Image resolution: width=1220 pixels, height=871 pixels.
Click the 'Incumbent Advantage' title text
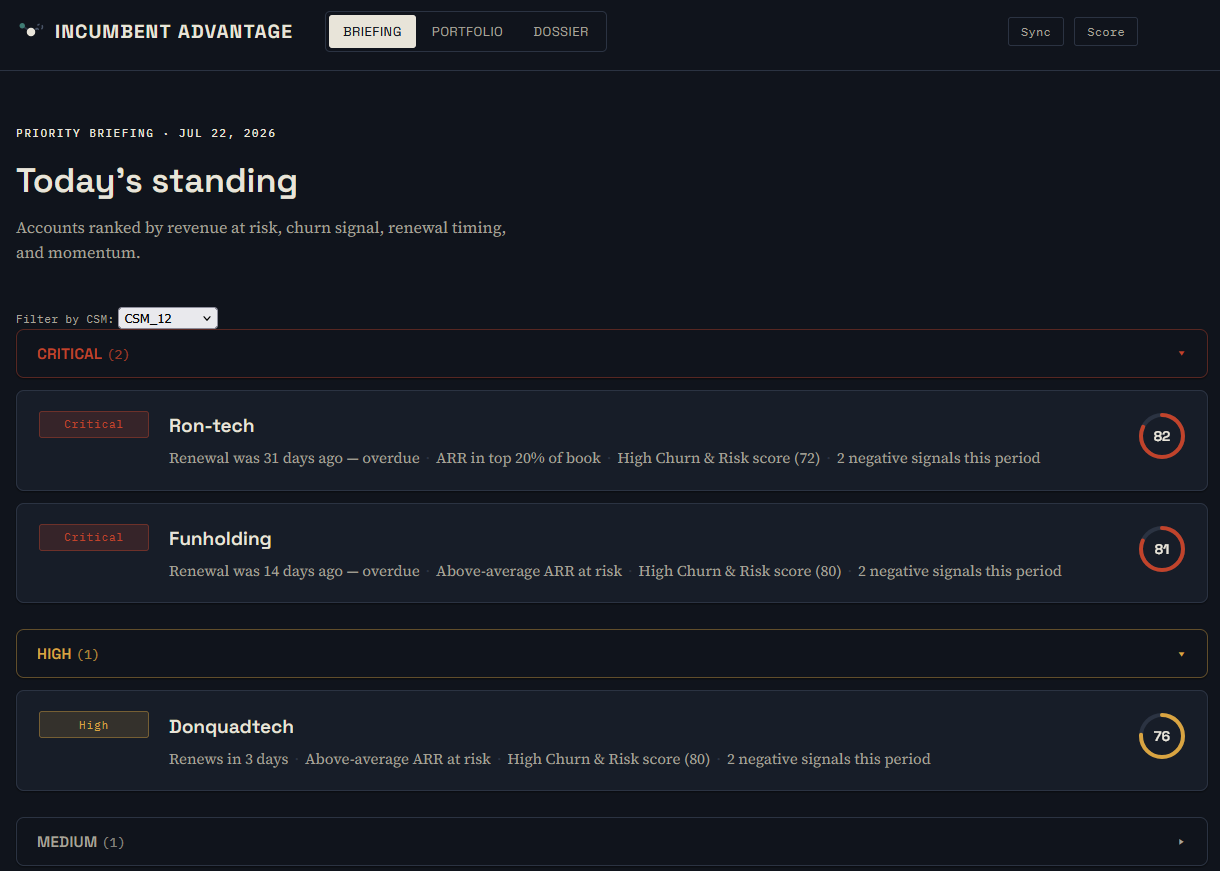click(x=174, y=32)
